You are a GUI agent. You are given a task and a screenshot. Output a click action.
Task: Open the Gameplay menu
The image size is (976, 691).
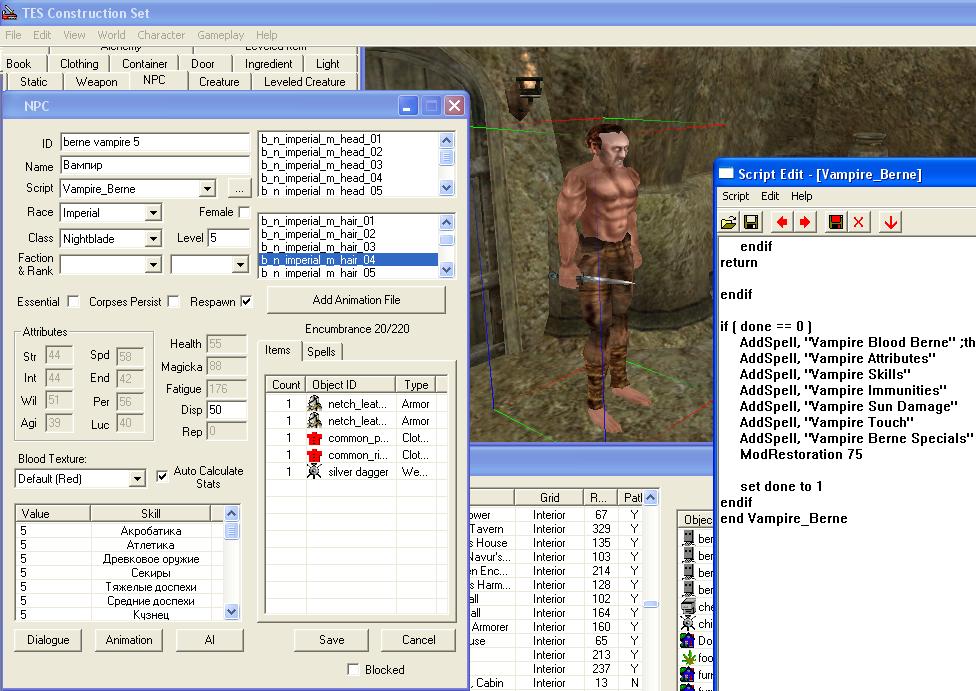pos(220,35)
